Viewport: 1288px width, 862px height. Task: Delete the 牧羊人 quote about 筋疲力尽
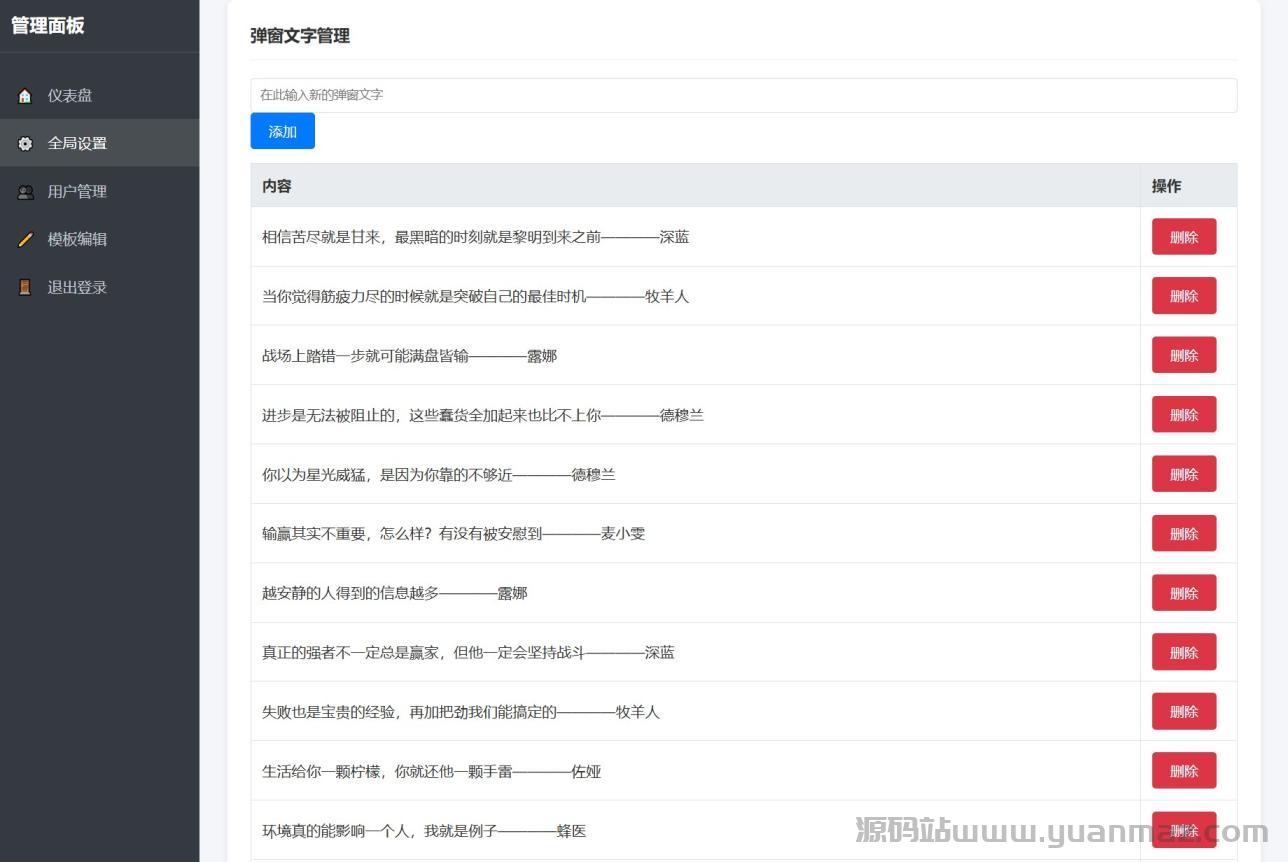point(1183,296)
